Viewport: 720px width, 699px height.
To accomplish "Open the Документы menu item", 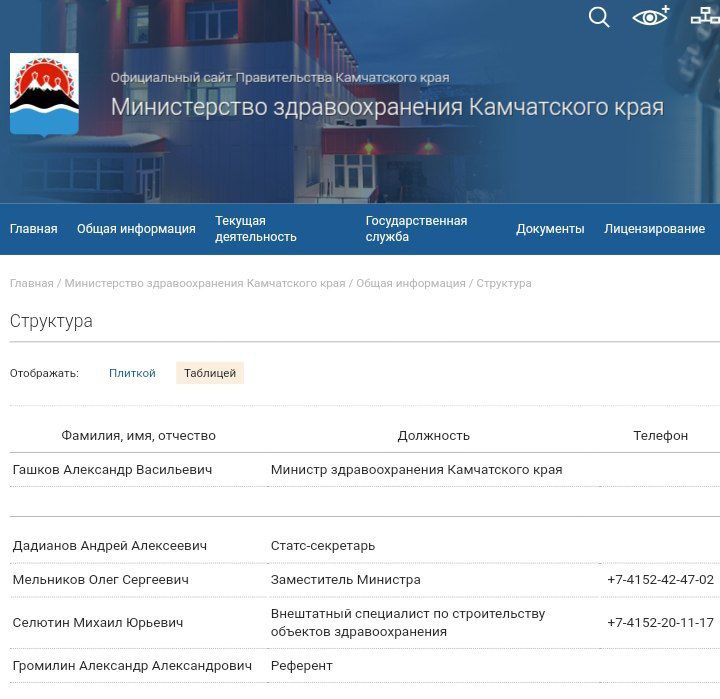I will (x=550, y=229).
